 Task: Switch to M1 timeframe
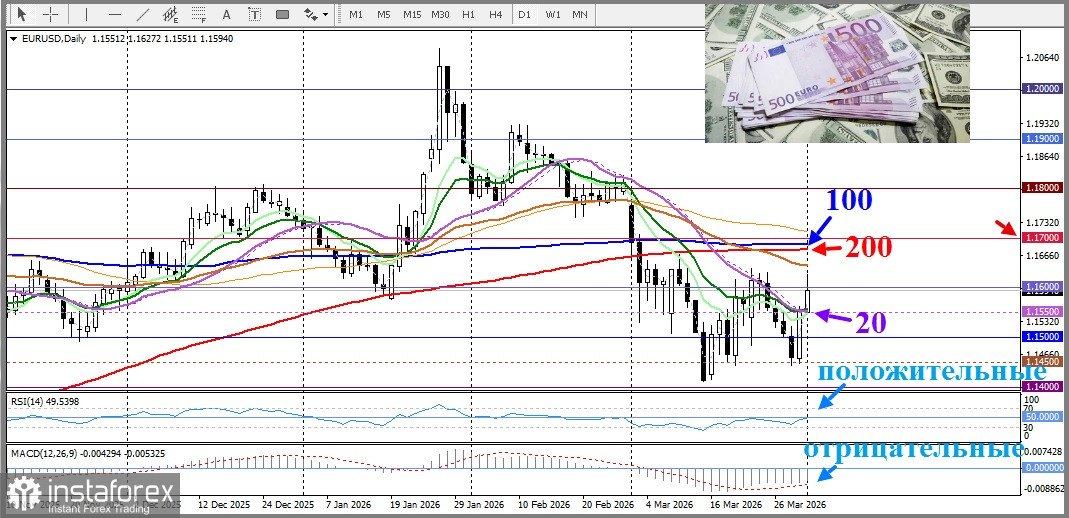coord(356,14)
